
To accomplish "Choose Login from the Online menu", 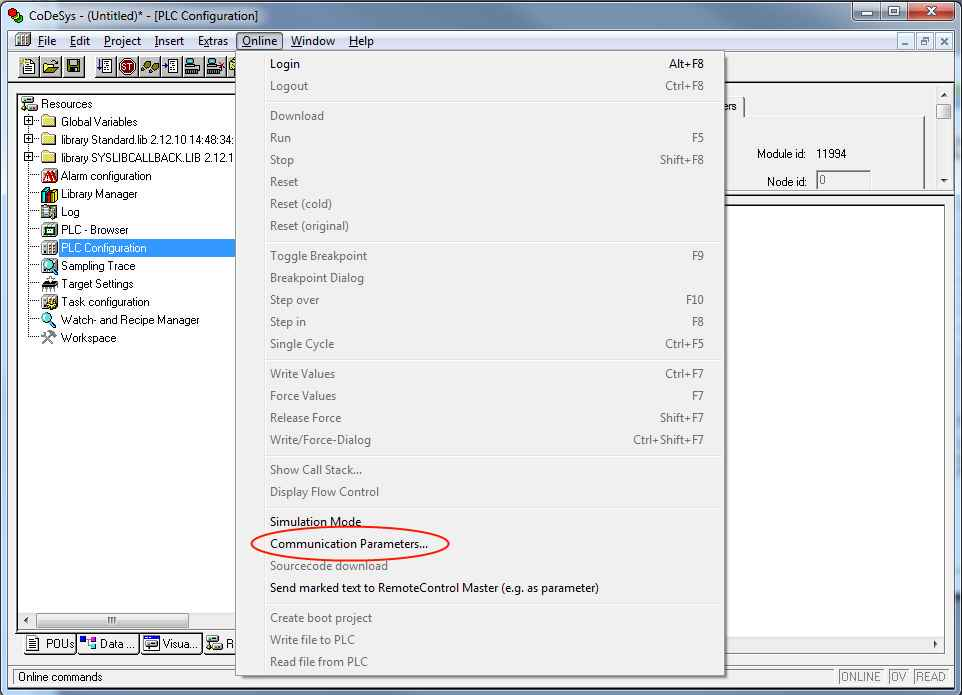I will tap(480, 64).
